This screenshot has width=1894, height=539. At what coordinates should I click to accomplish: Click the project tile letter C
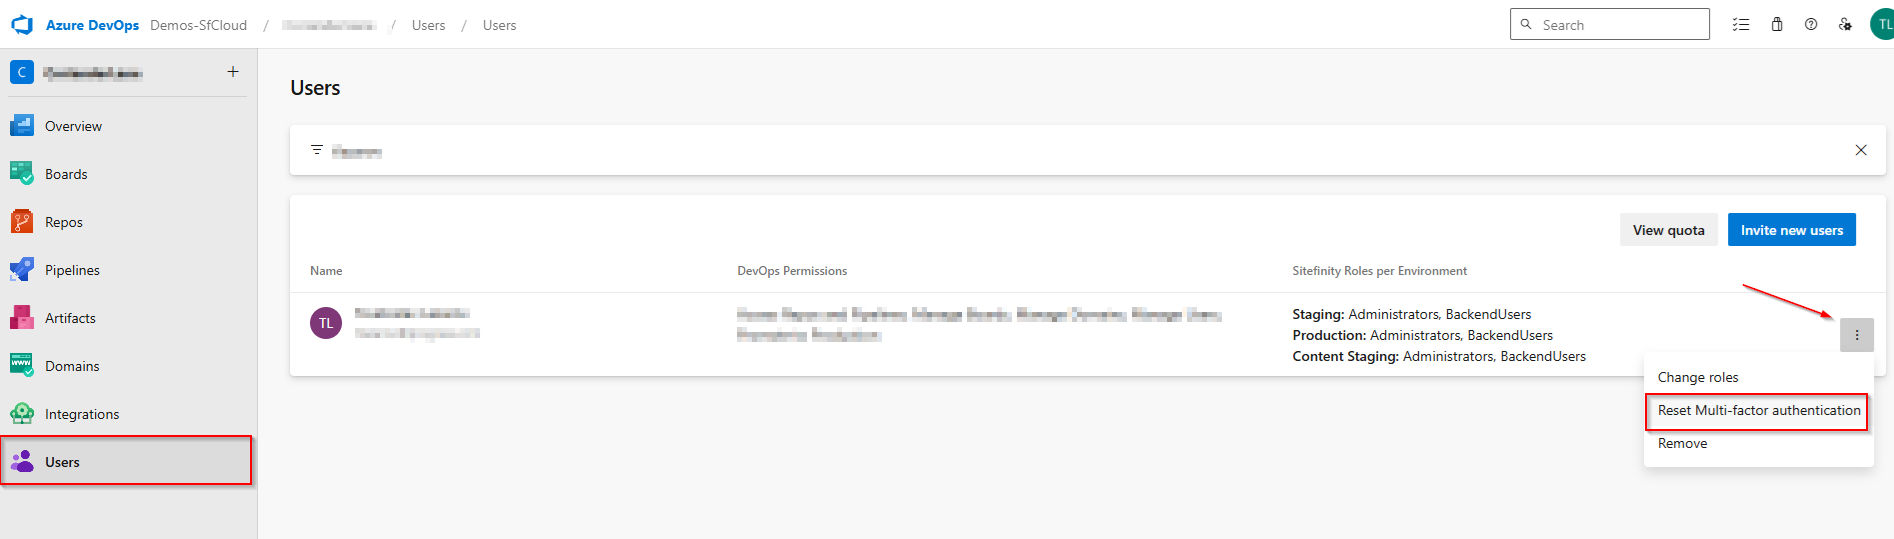point(22,72)
